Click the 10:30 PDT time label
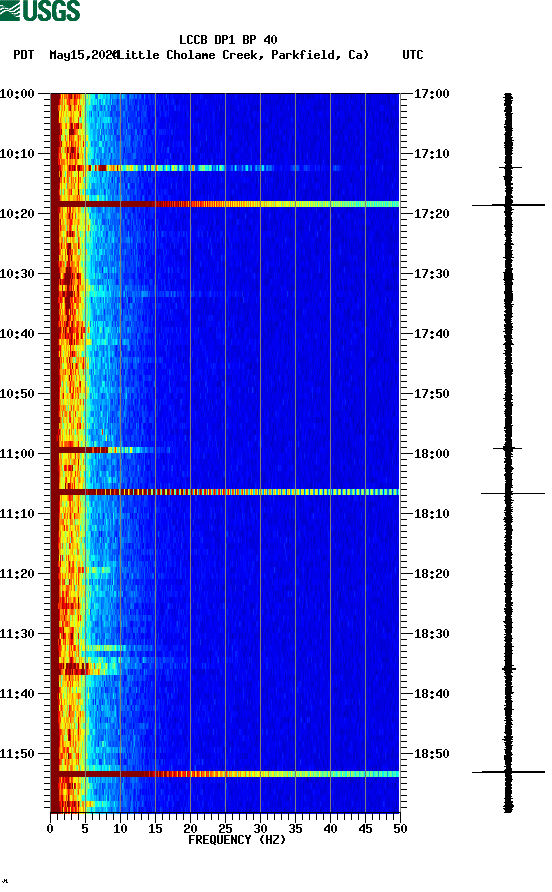 [17, 274]
